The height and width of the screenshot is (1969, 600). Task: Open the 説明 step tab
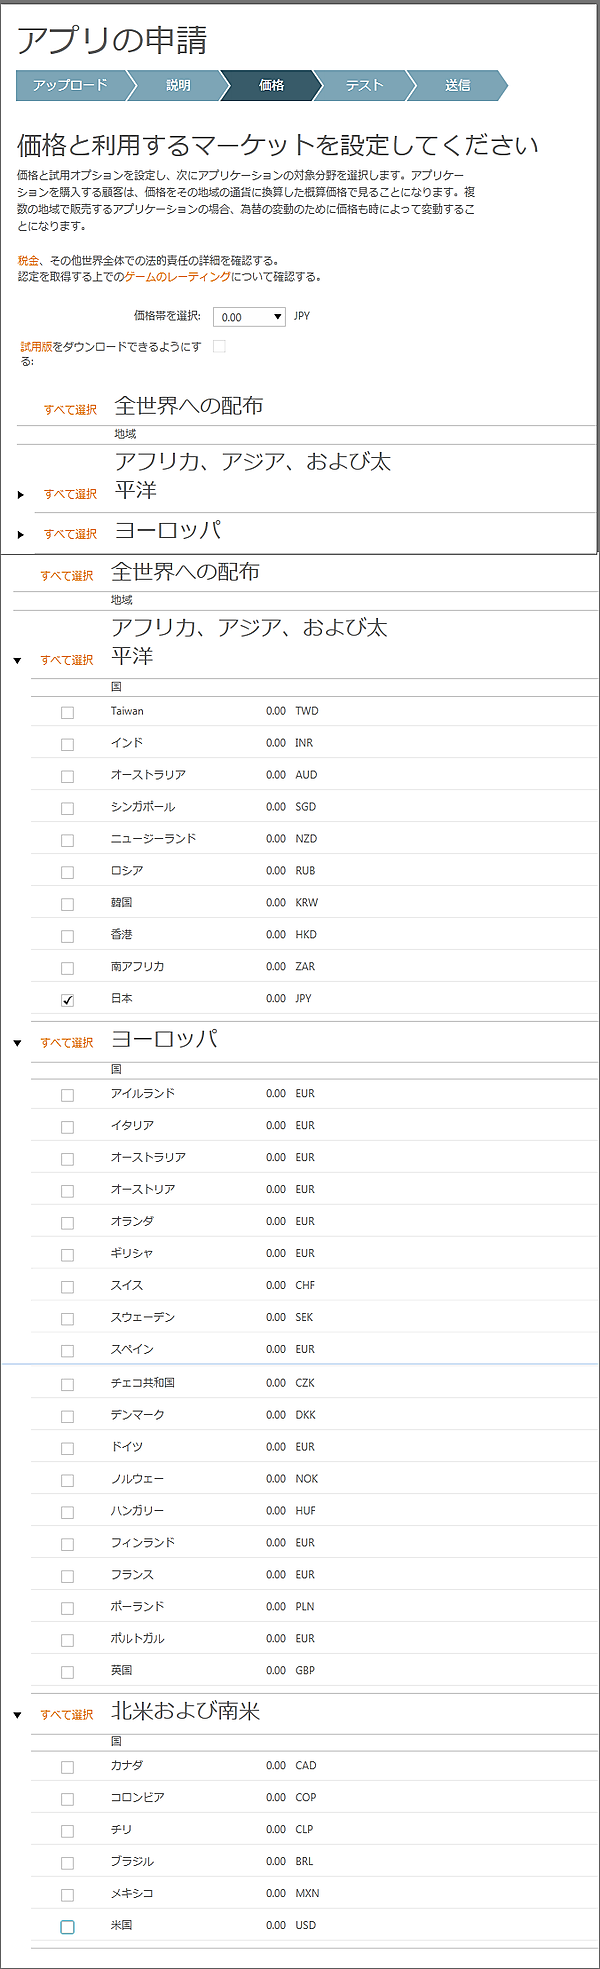[x=178, y=86]
